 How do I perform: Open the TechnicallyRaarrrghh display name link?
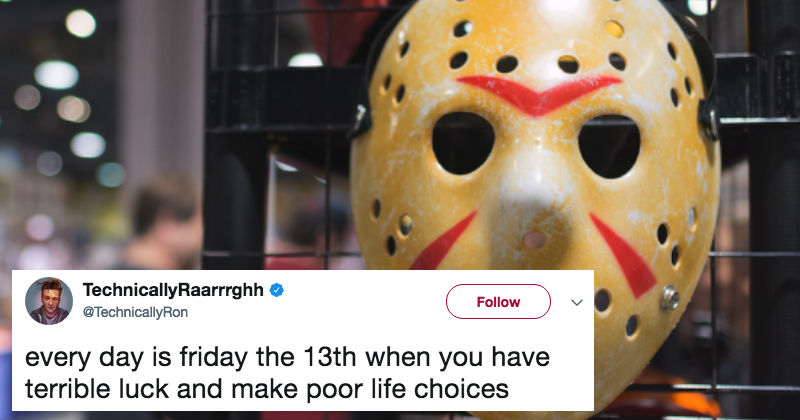[173, 290]
